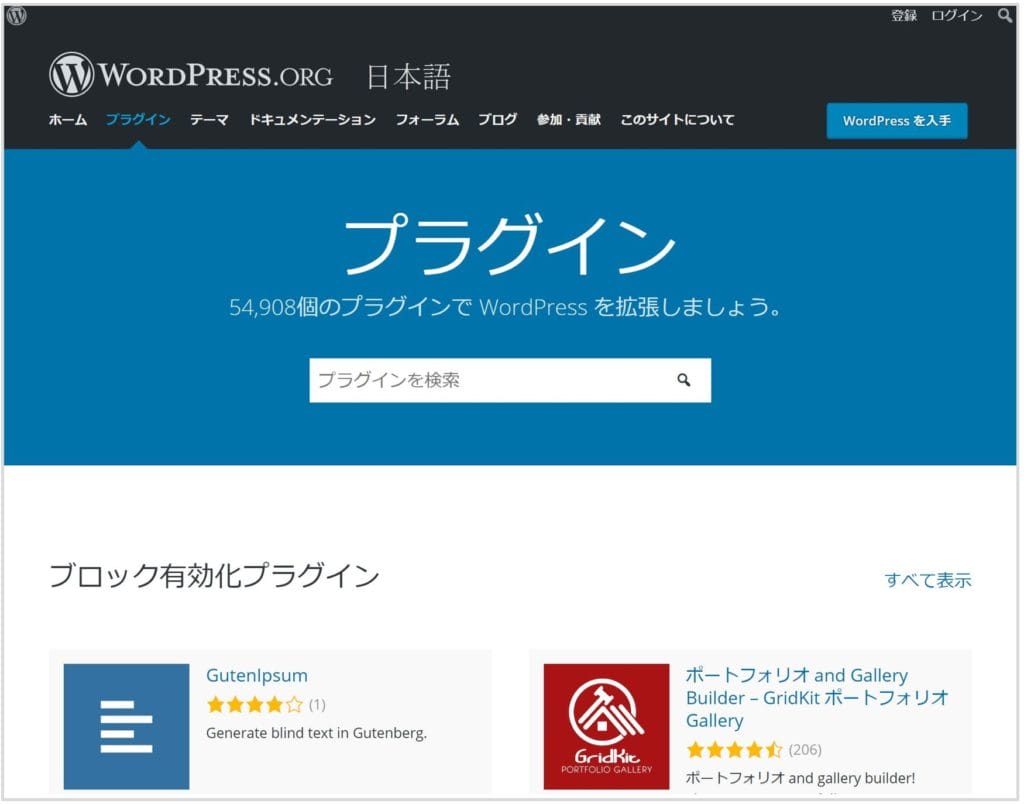Screen dimensions: 1024x804
Task: Focus the プラグインを検索 search field
Action: (x=510, y=380)
